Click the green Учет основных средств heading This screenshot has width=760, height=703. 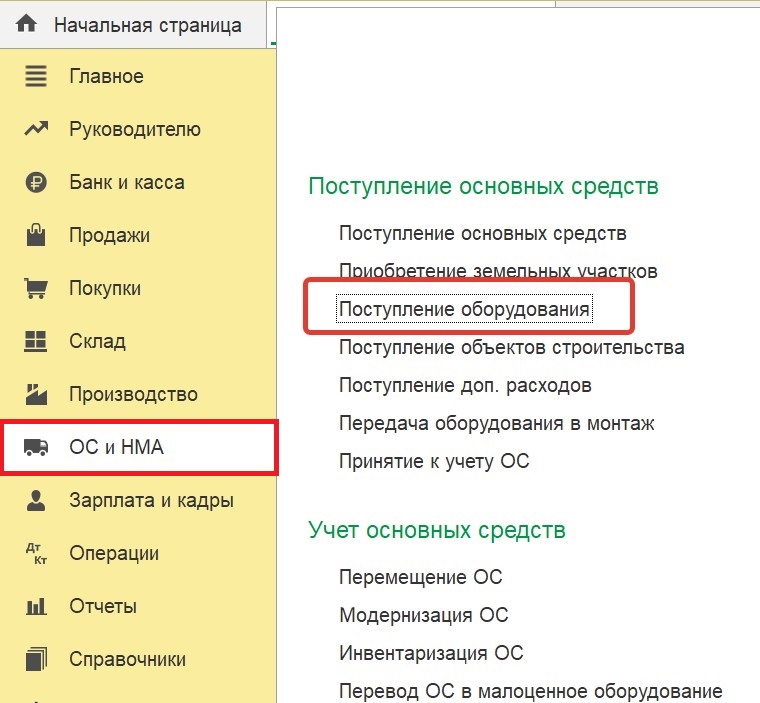[437, 530]
